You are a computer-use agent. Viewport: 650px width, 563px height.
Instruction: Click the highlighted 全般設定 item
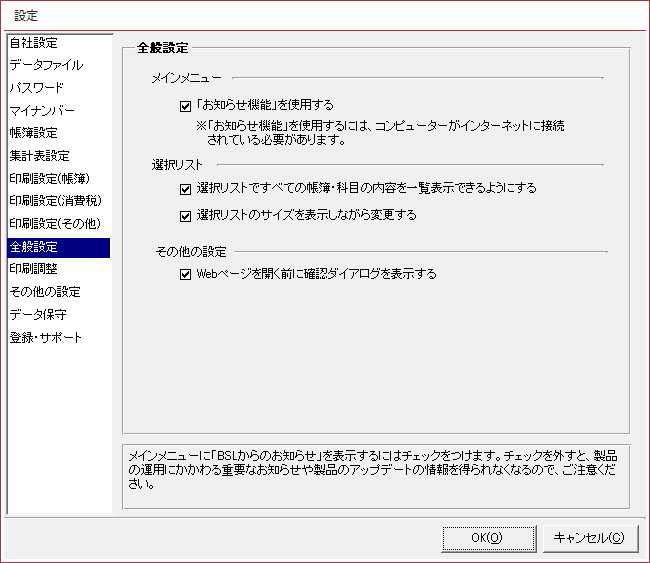coord(34,246)
